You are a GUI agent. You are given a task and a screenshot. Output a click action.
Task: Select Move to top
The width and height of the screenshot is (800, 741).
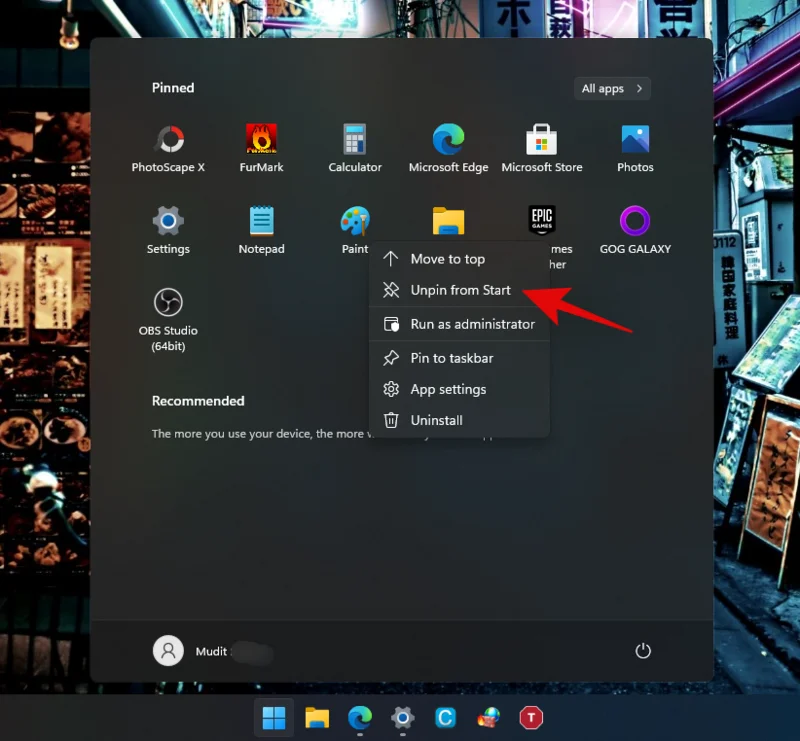(x=447, y=258)
